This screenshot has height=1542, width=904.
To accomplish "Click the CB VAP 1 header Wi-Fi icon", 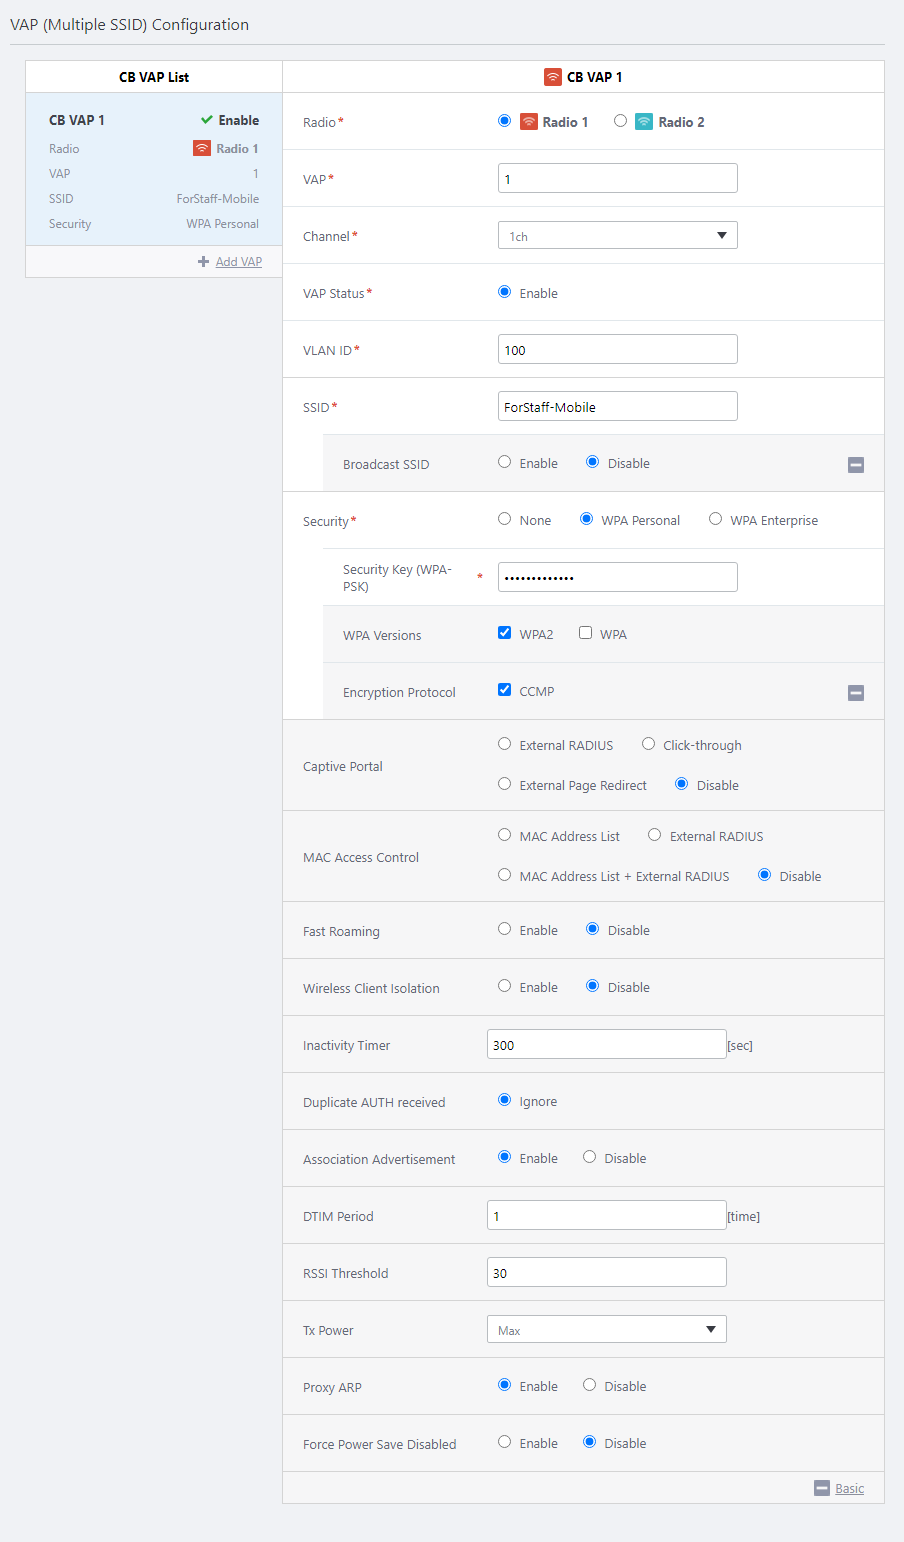I will tap(553, 77).
